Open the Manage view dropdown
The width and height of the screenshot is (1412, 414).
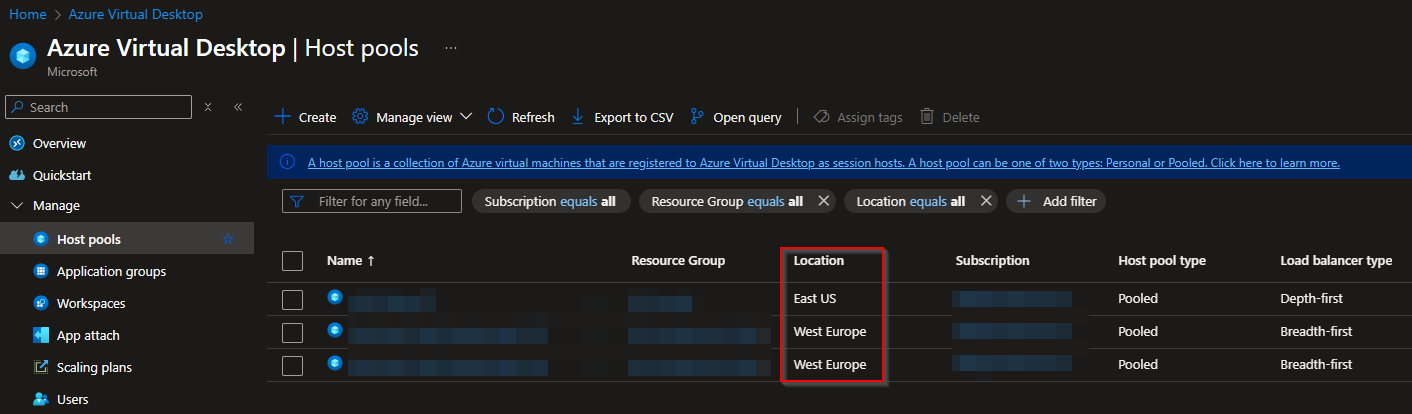412,117
